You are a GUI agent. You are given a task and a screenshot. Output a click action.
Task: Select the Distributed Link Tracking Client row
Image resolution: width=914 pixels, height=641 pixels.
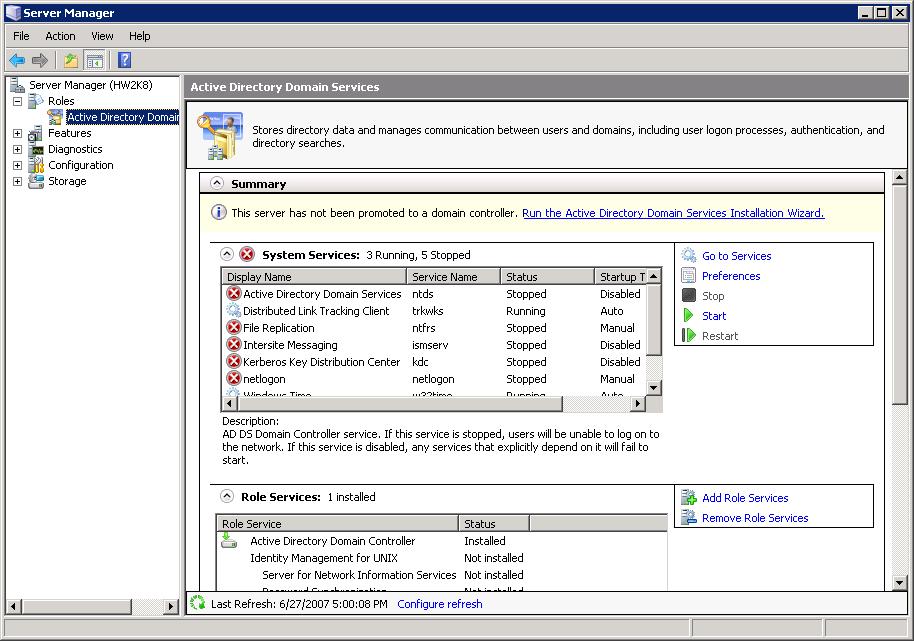tap(435, 311)
